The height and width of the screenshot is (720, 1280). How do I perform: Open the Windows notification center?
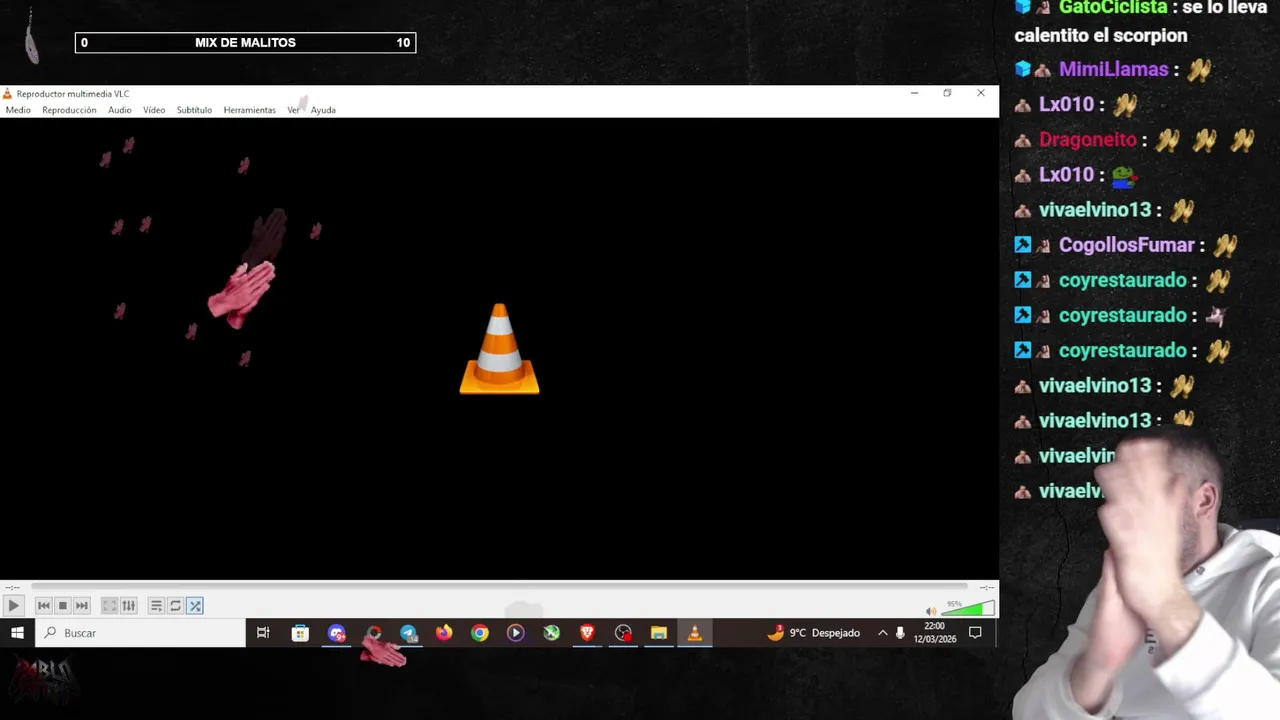coord(975,633)
